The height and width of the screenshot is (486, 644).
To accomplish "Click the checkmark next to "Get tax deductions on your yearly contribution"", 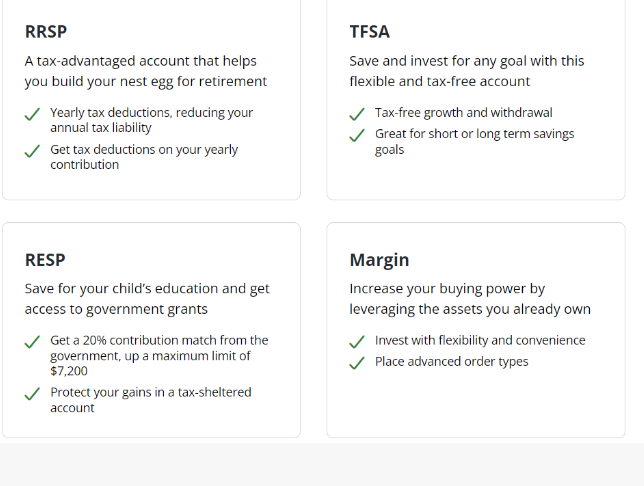I will pyautogui.click(x=33, y=151).
